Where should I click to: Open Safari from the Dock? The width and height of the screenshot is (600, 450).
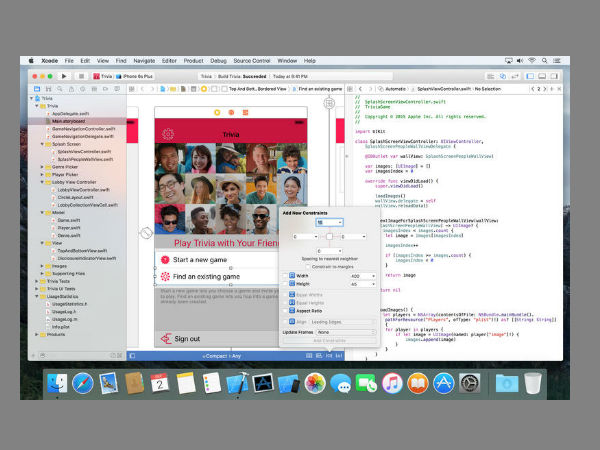(x=83, y=383)
